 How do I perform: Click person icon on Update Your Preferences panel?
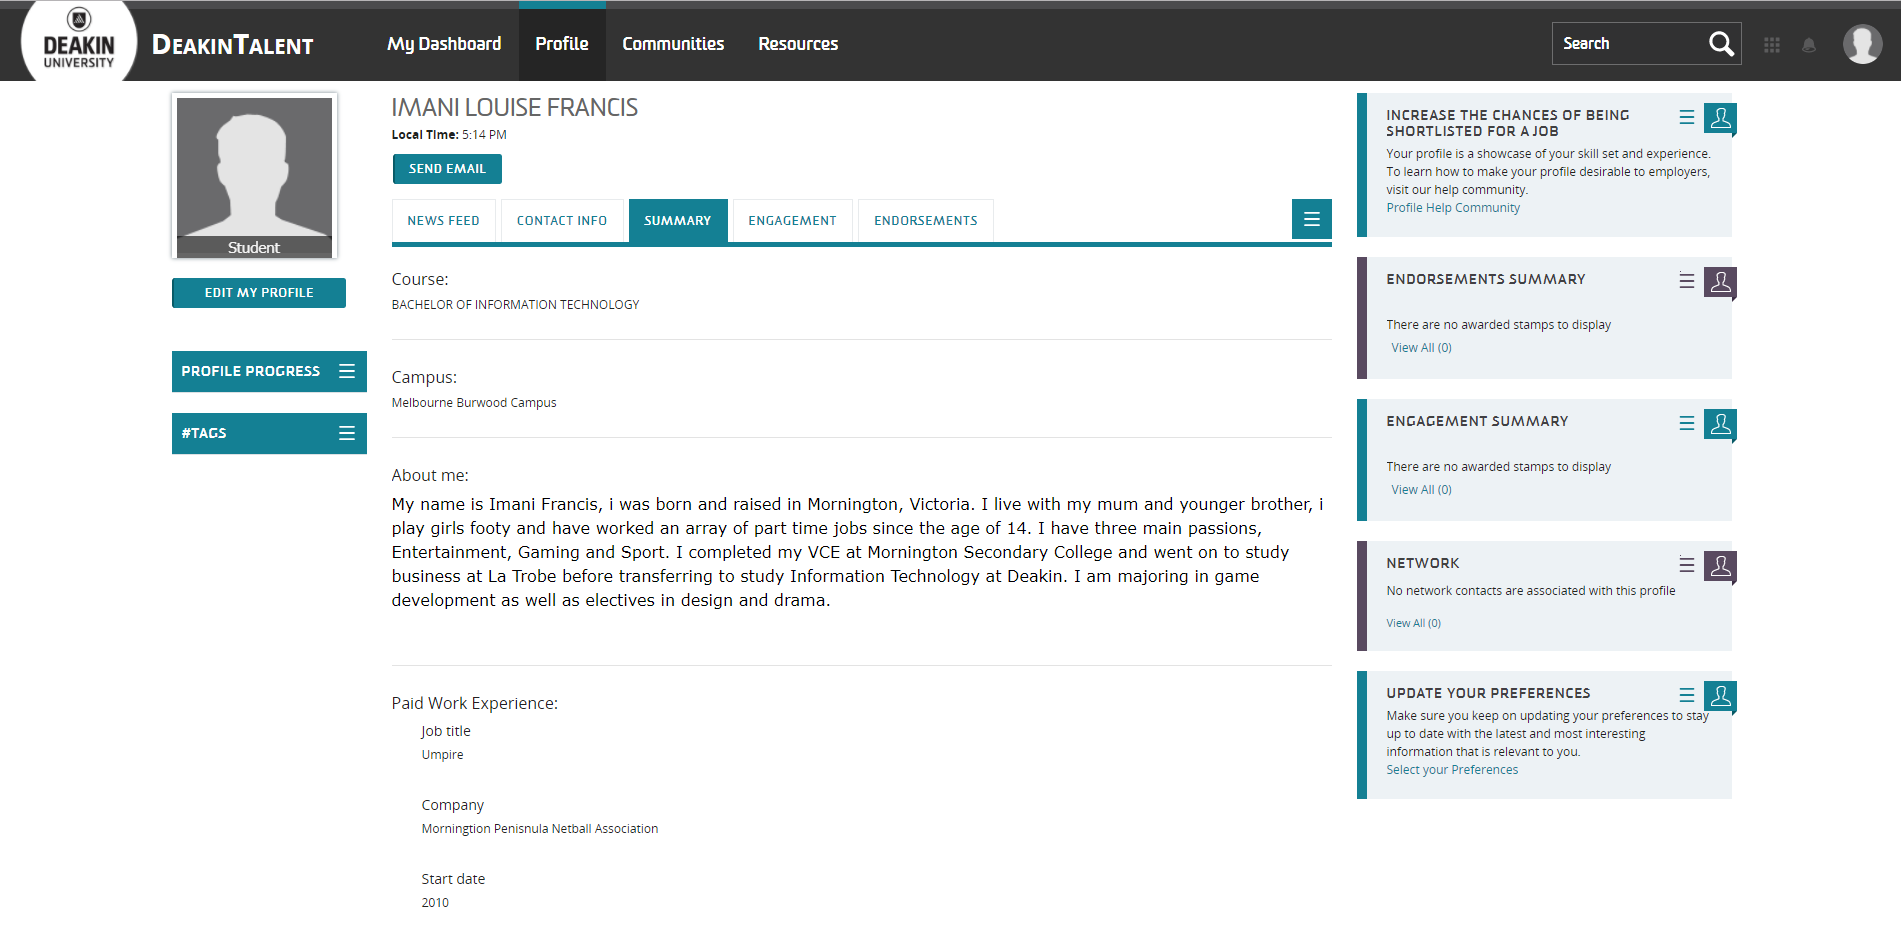(x=1720, y=696)
